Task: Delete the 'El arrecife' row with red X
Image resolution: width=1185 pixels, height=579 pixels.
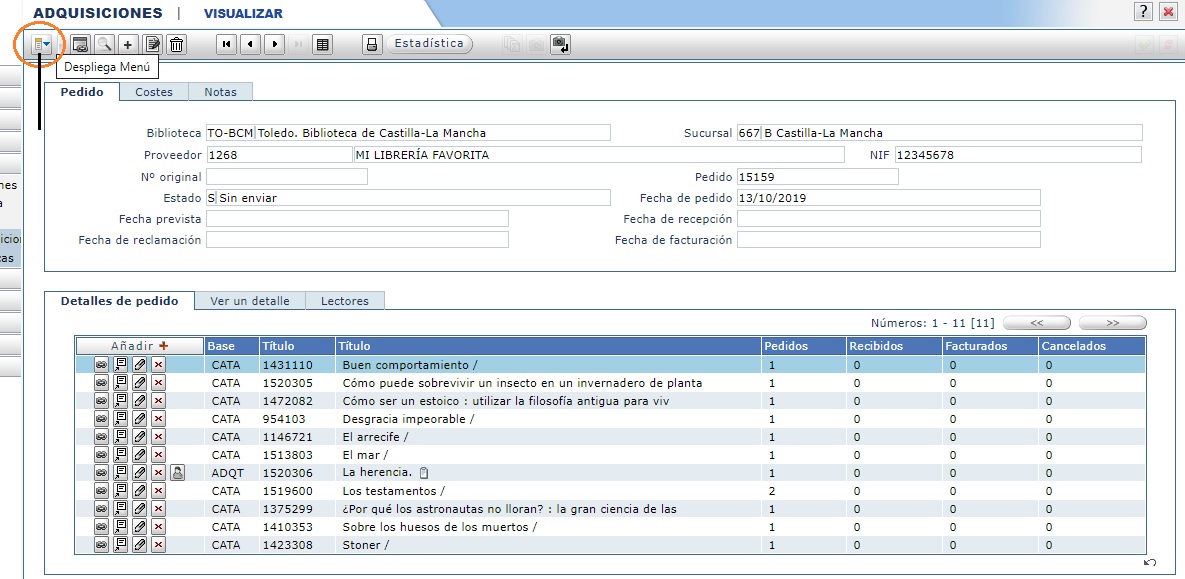Action: point(158,437)
